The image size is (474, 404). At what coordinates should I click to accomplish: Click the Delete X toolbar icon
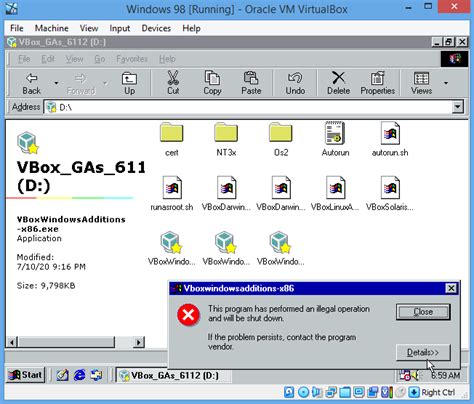[338, 78]
